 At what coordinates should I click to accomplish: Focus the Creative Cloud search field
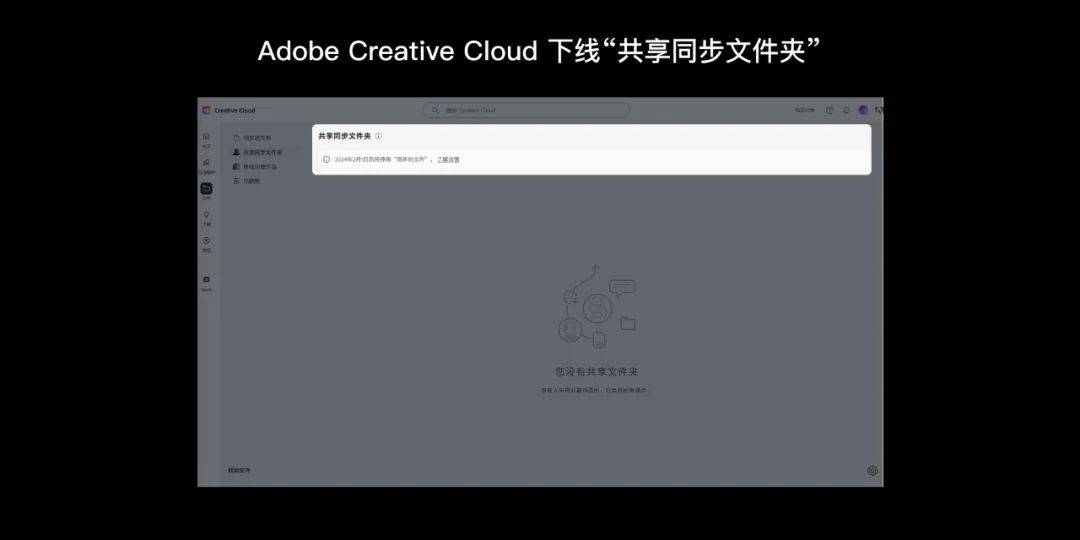pyautogui.click(x=526, y=110)
